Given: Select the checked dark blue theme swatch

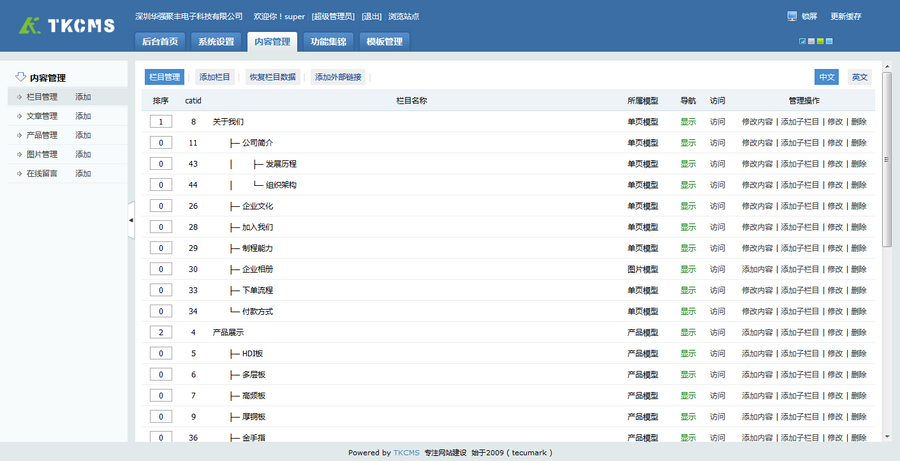Looking at the screenshot, I should tap(802, 41).
